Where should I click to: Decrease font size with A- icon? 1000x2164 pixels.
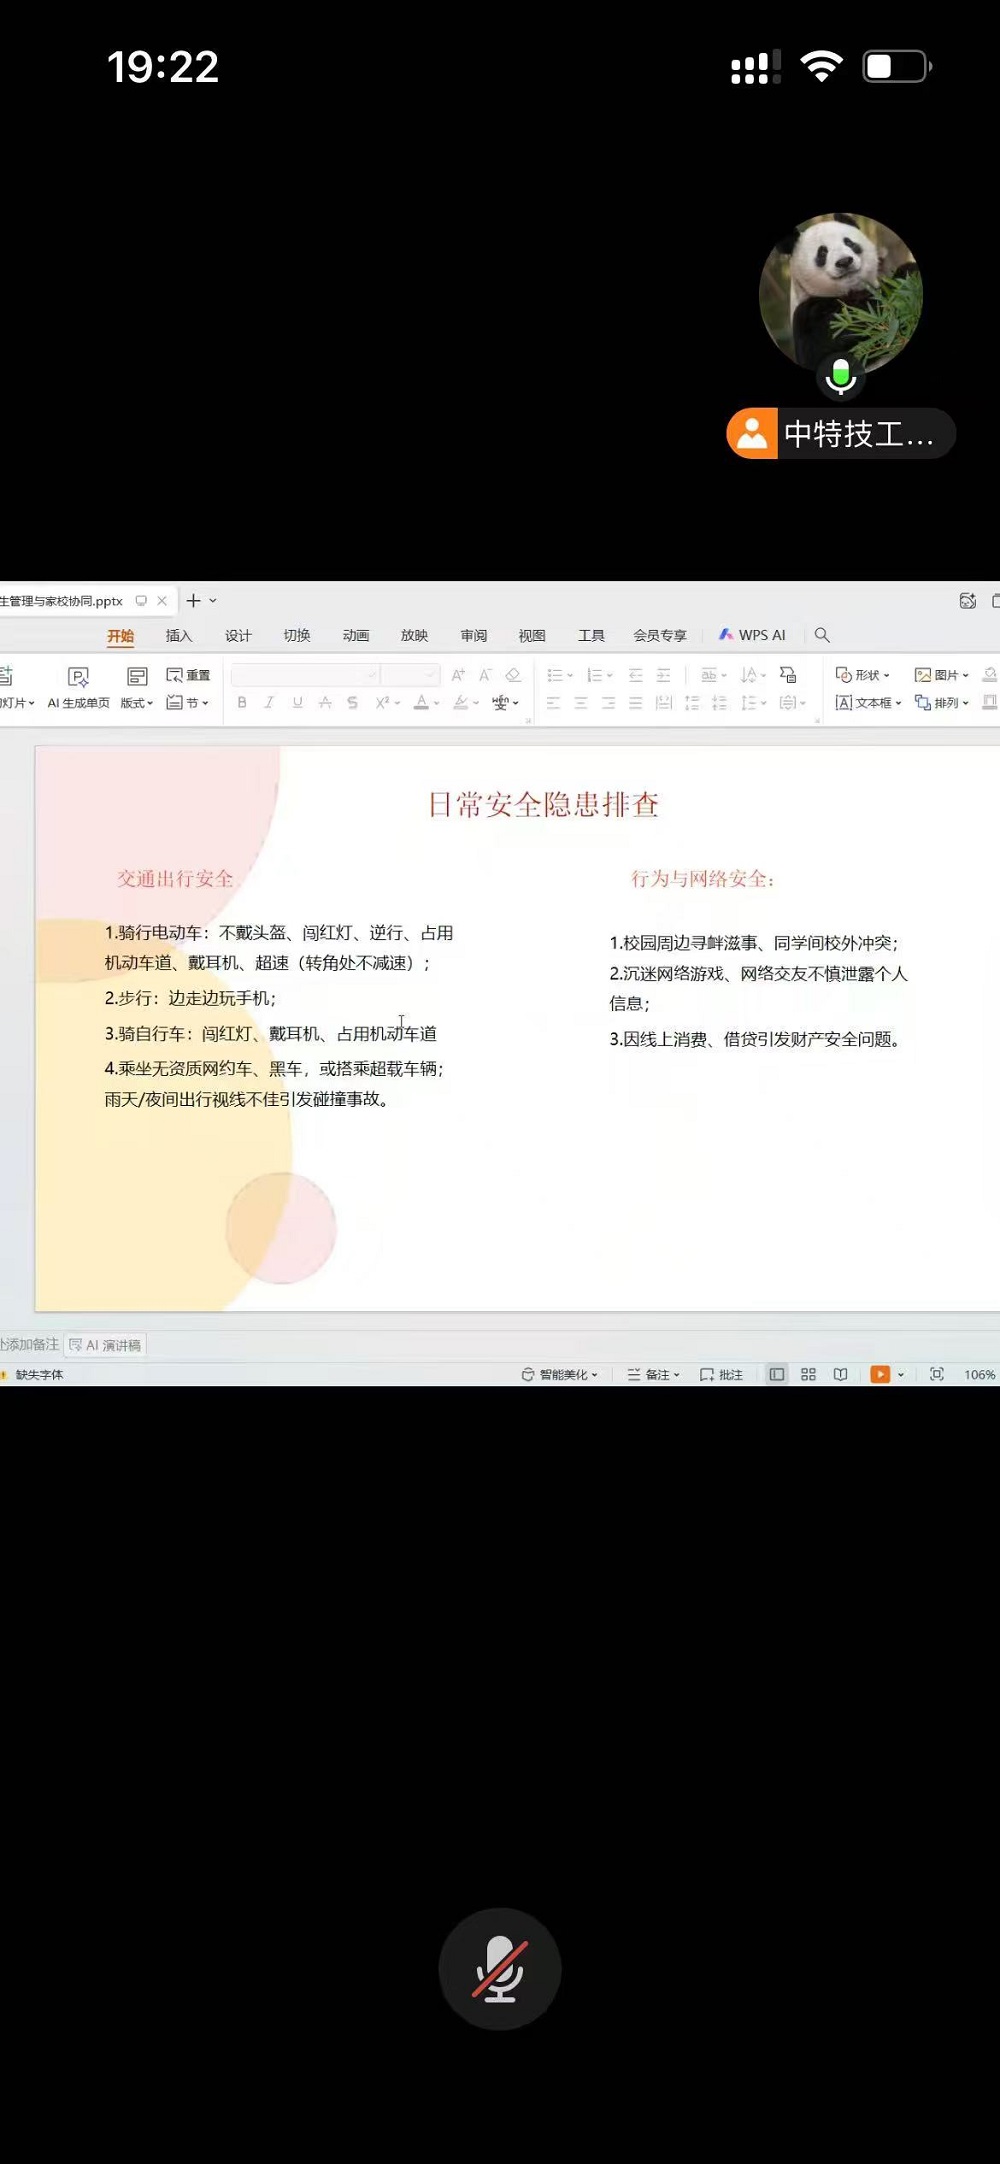pyautogui.click(x=485, y=675)
